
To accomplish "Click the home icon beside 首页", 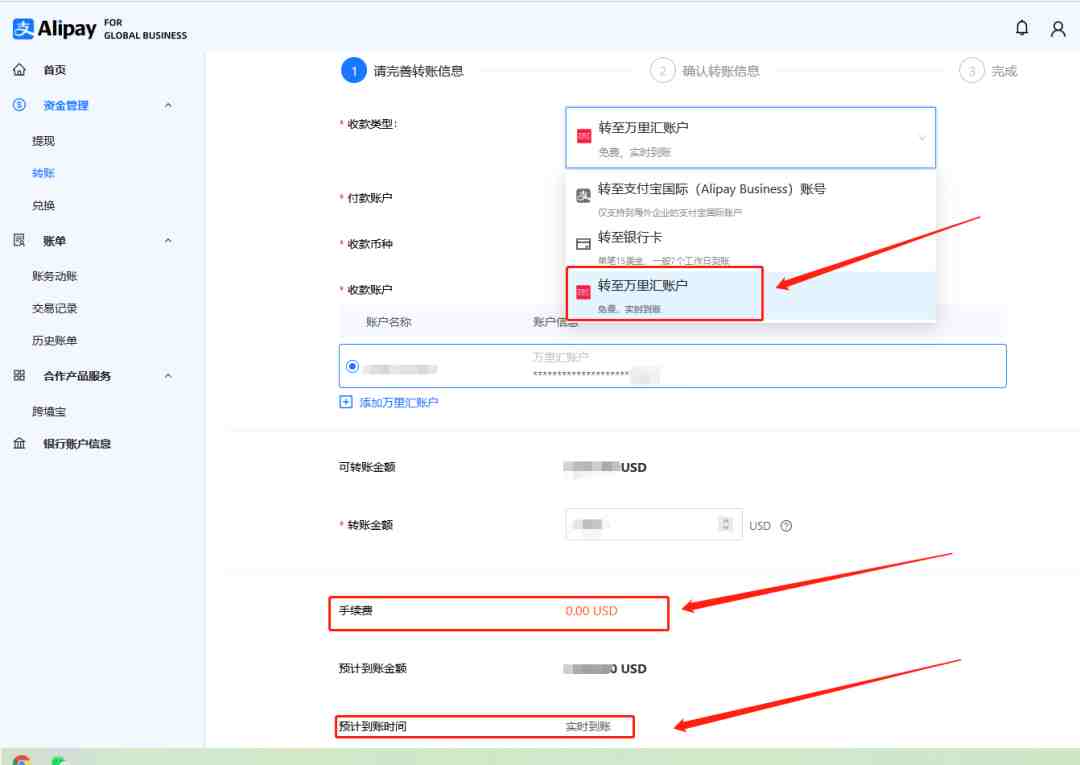I will [19, 70].
